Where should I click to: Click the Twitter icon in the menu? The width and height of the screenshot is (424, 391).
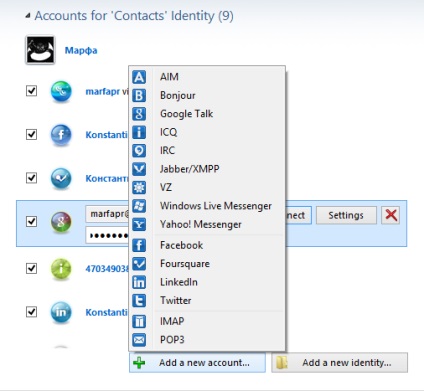coord(139,300)
